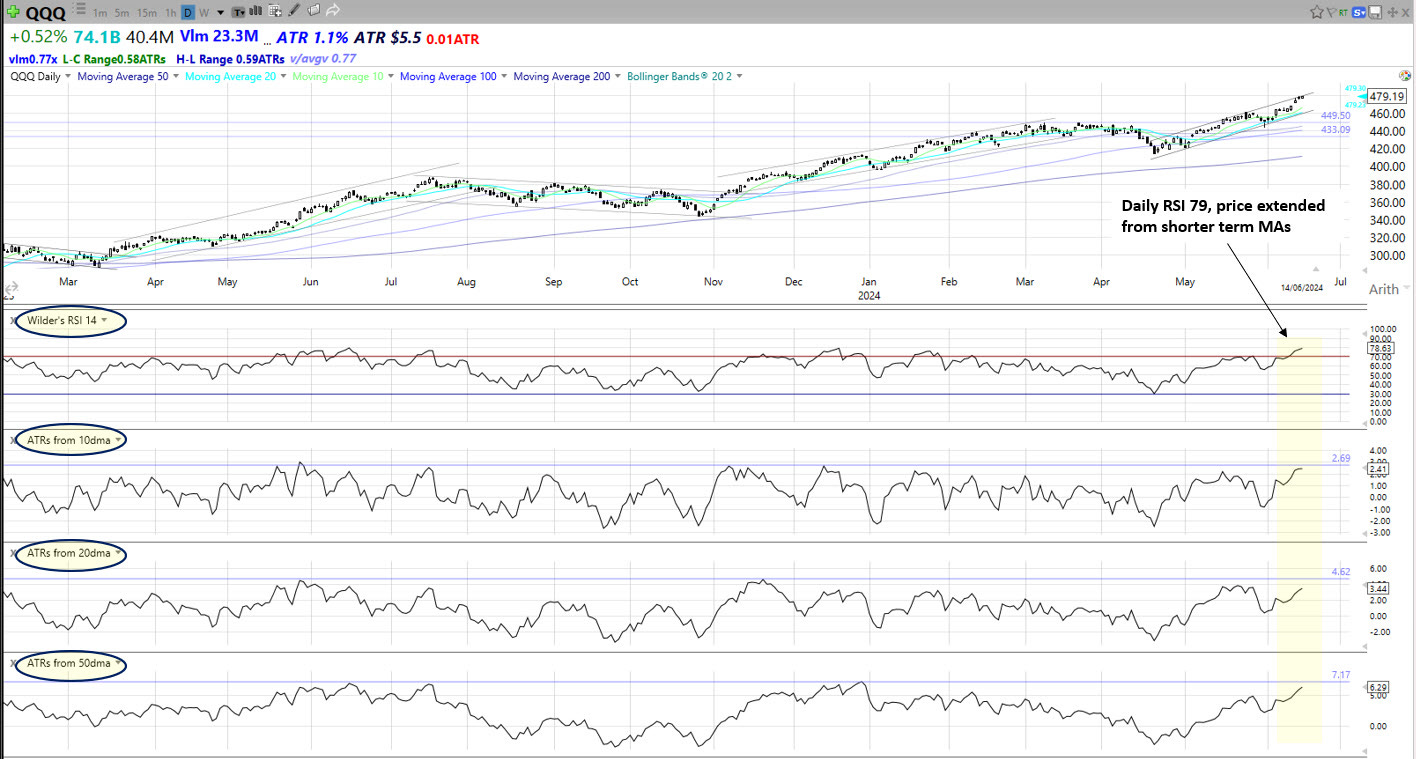The width and height of the screenshot is (1416, 759).
Task: Click the chart template (T) icon
Action: 238,13
